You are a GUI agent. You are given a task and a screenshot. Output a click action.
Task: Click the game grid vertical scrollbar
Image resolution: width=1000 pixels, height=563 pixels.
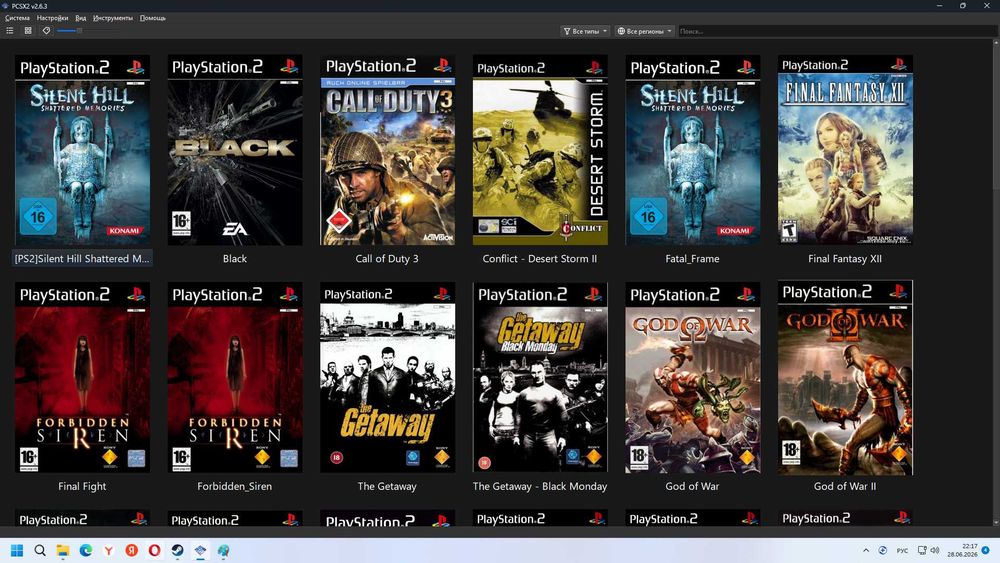(996, 281)
